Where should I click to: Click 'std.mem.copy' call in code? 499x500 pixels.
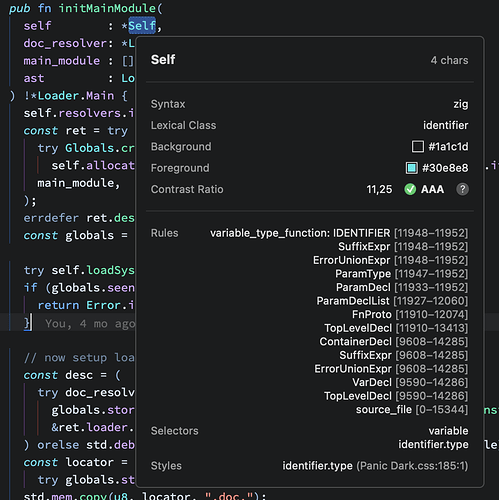65,496
